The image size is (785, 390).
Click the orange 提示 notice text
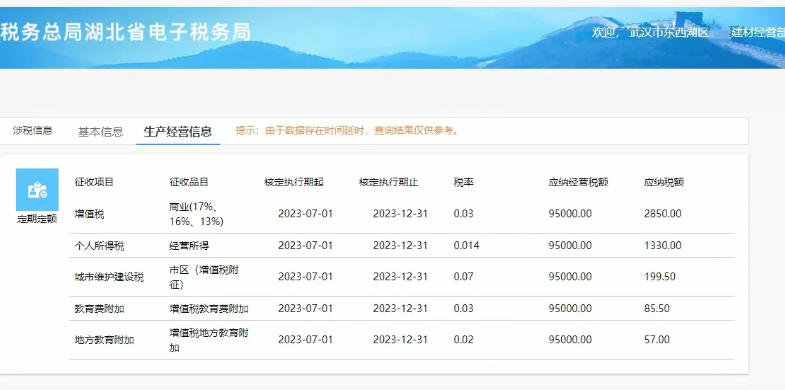tap(347, 131)
